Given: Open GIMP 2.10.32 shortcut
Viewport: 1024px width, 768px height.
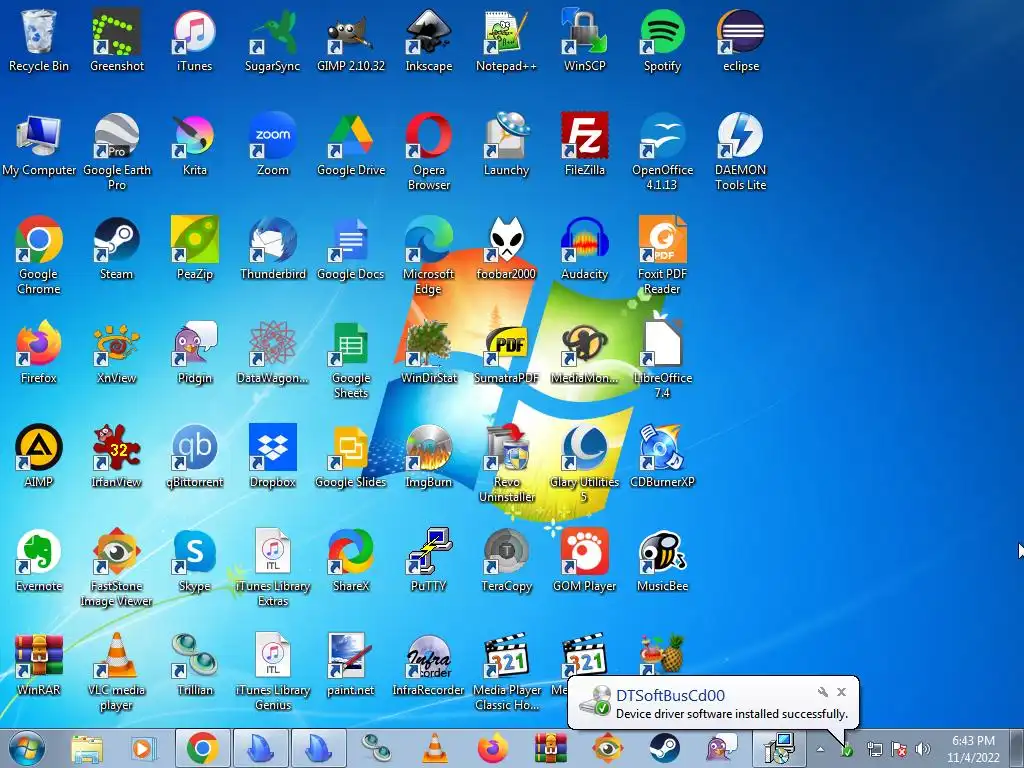Looking at the screenshot, I should coord(351,40).
